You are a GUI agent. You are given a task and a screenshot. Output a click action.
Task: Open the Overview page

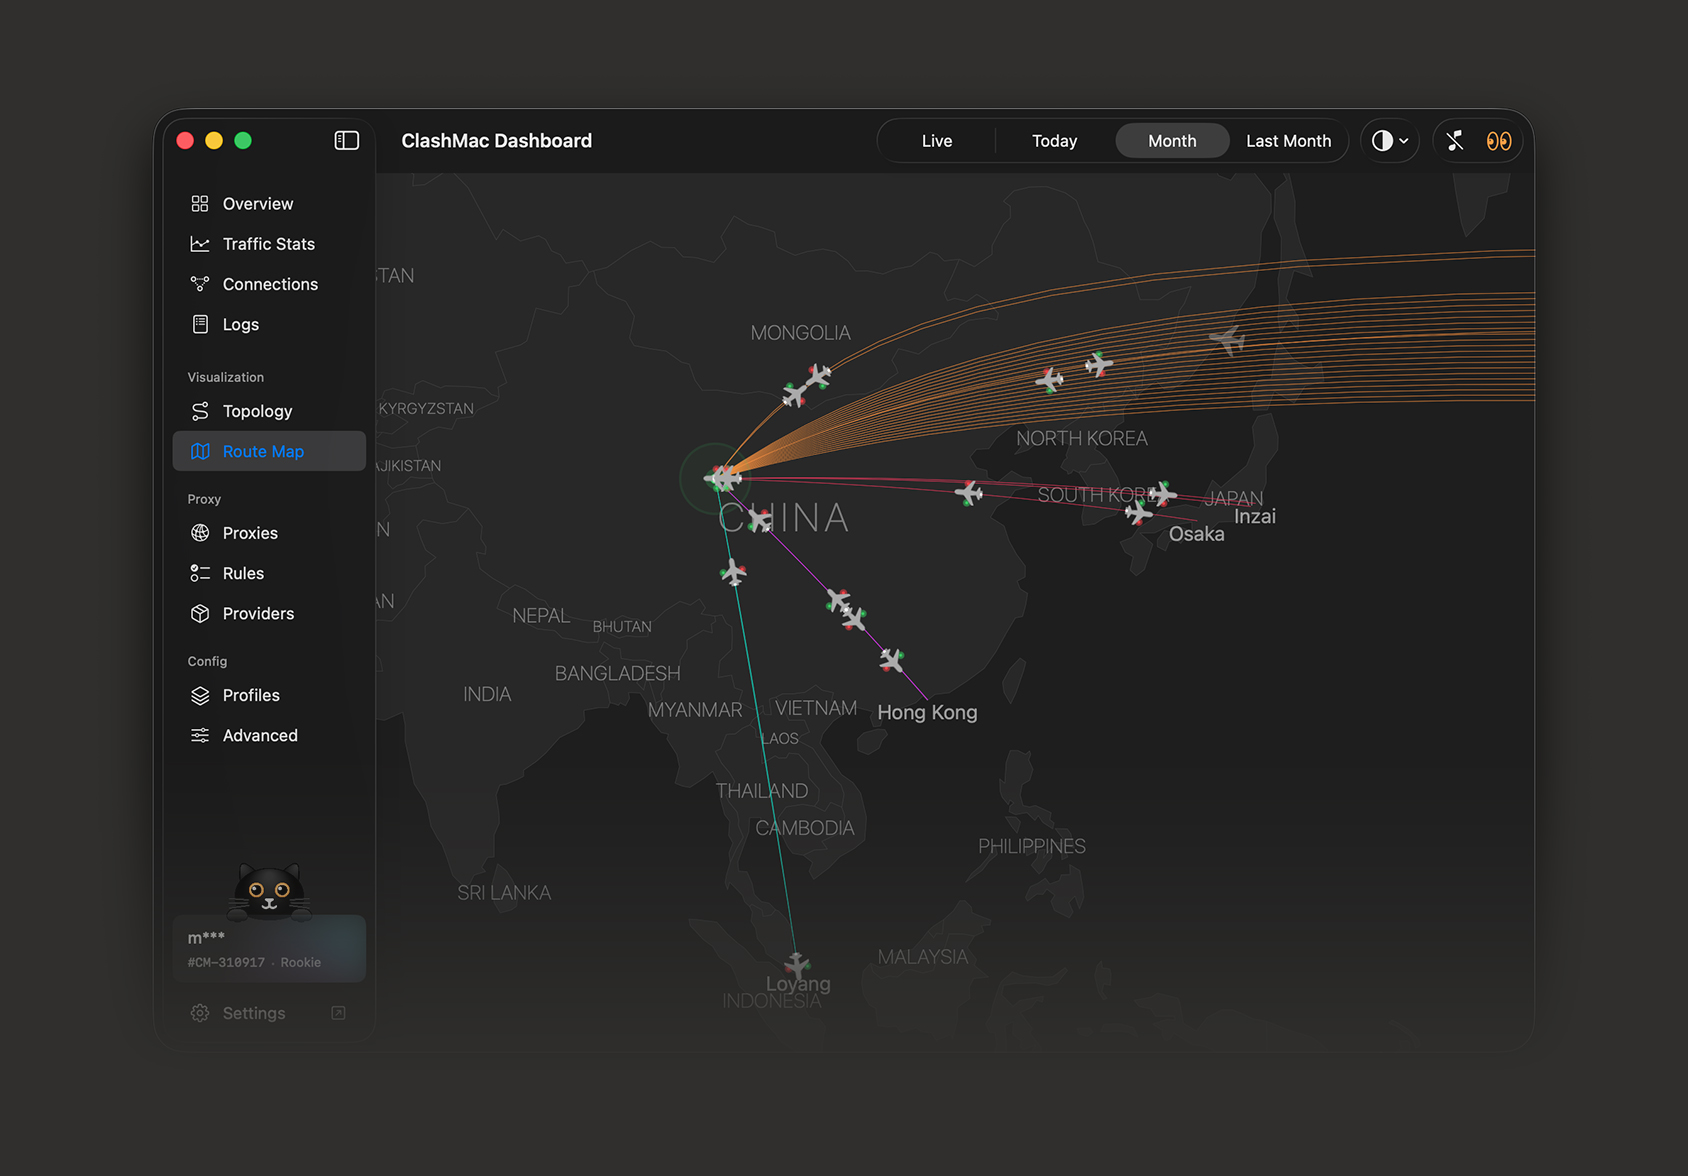click(x=269, y=204)
